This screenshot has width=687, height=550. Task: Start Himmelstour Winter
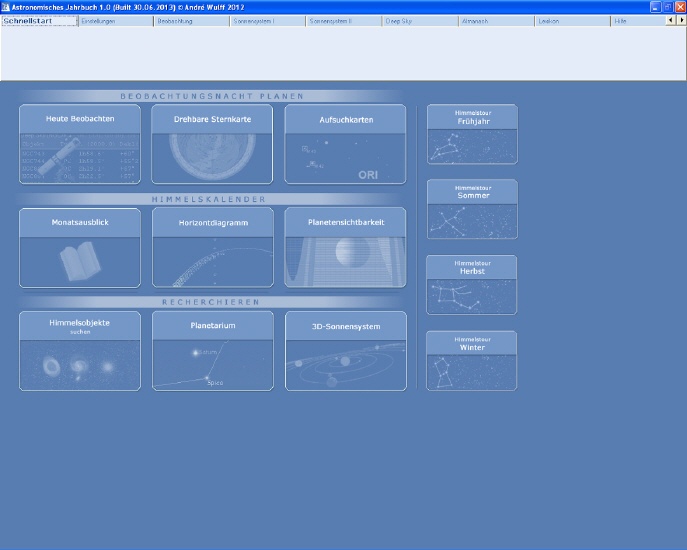pyautogui.click(x=472, y=360)
